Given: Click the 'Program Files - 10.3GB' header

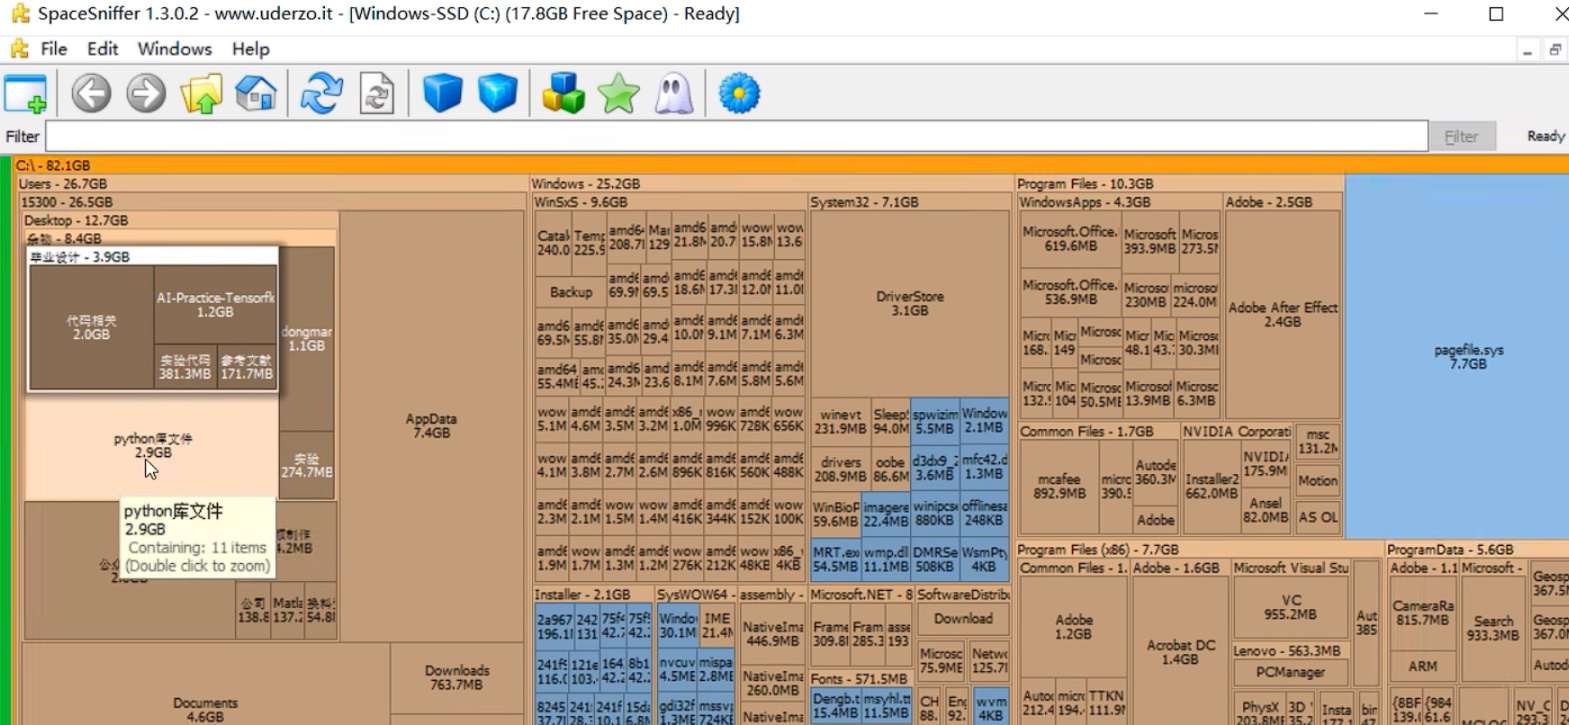Looking at the screenshot, I should point(1085,184).
